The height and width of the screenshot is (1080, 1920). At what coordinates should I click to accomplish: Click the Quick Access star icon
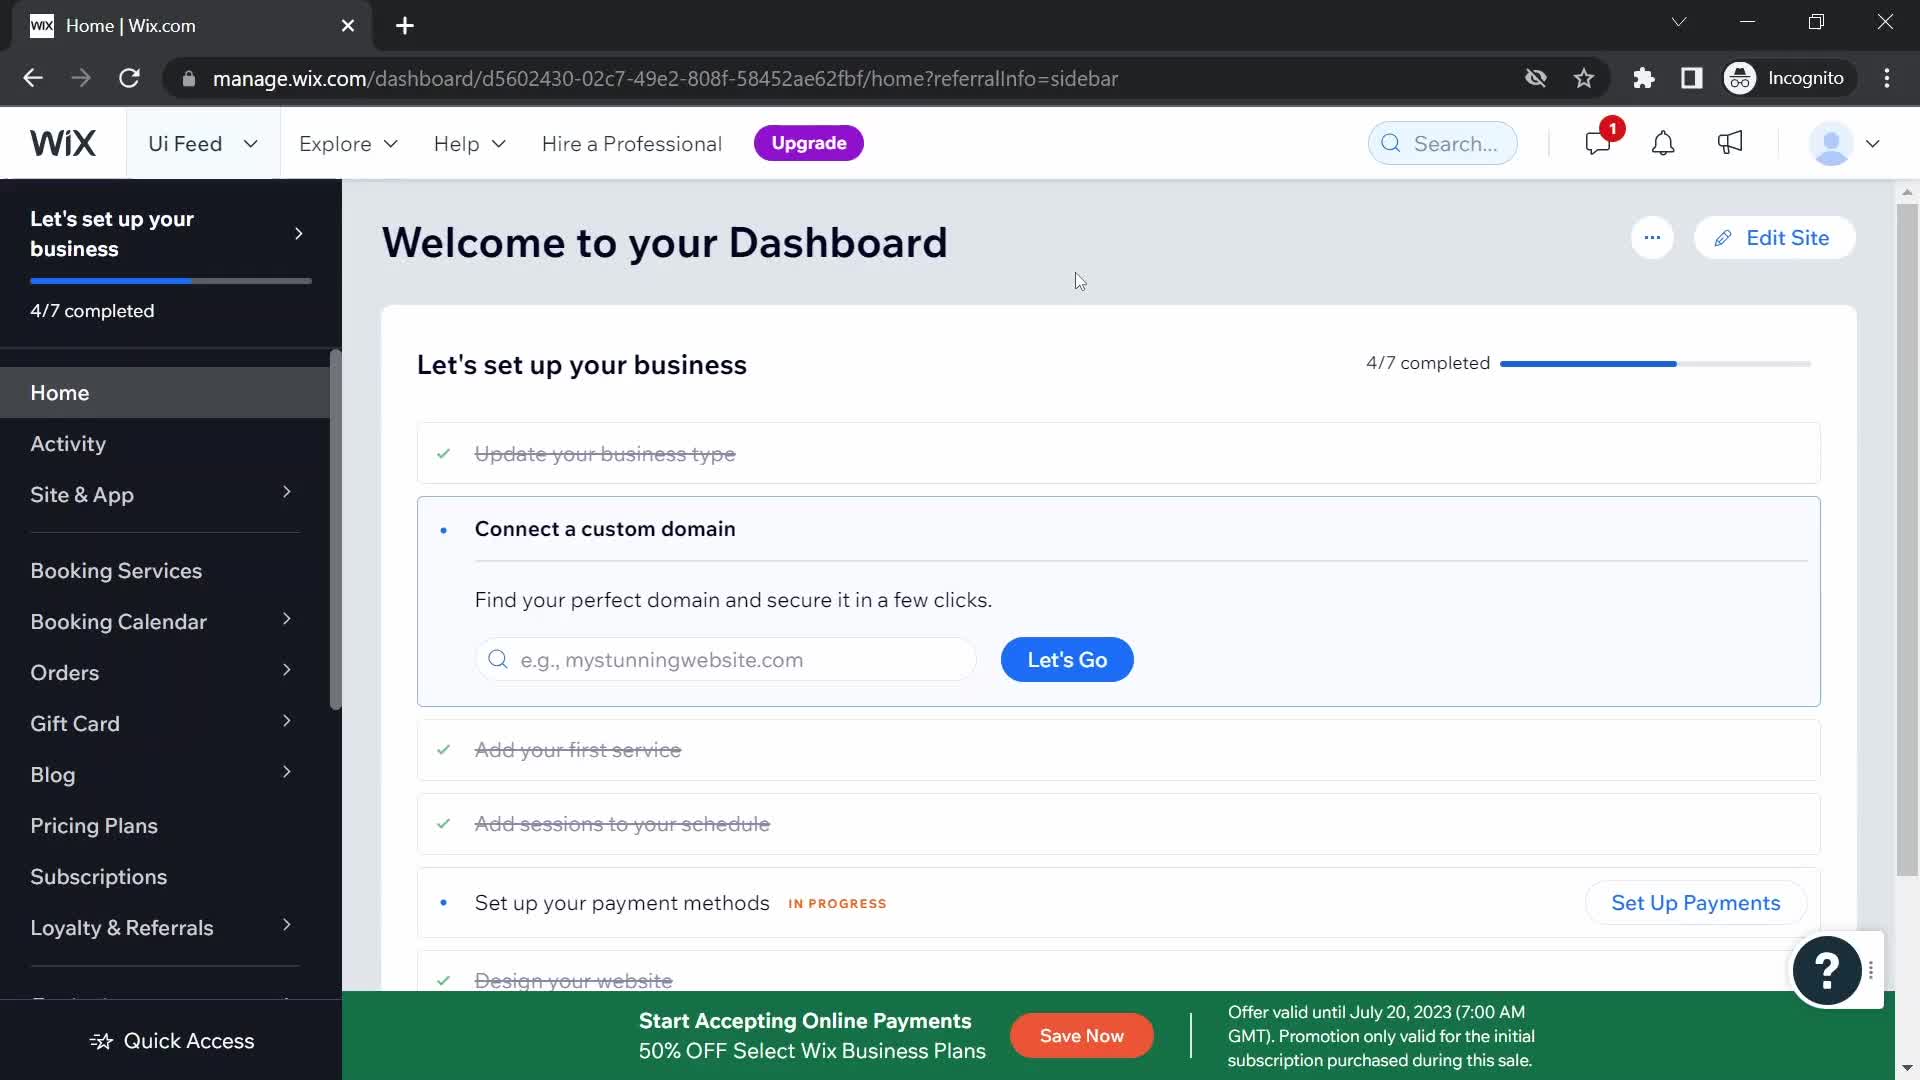tap(101, 1041)
